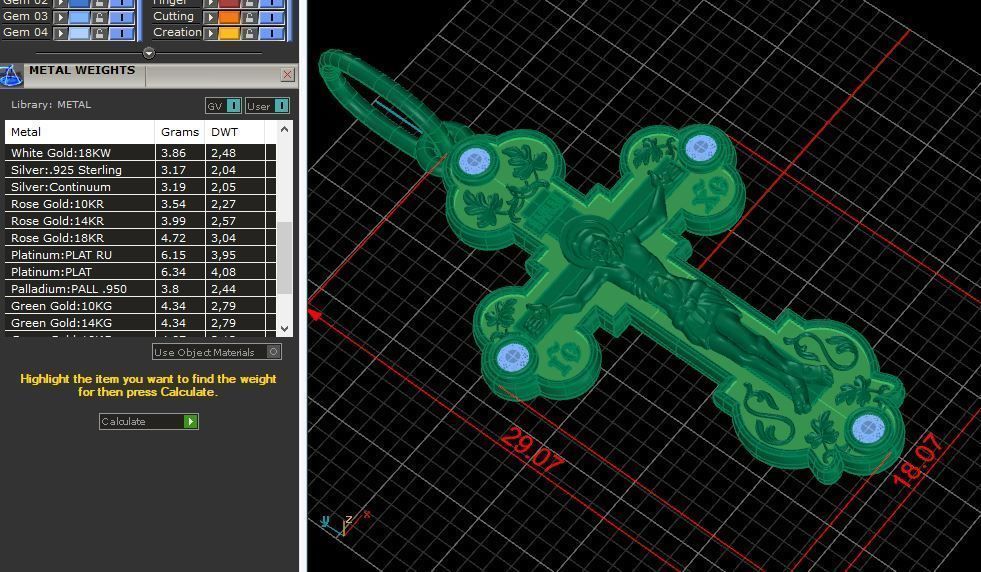Screen dimensions: 981x572
Task: Select the Gem 04 layer name
Action: pos(26,32)
